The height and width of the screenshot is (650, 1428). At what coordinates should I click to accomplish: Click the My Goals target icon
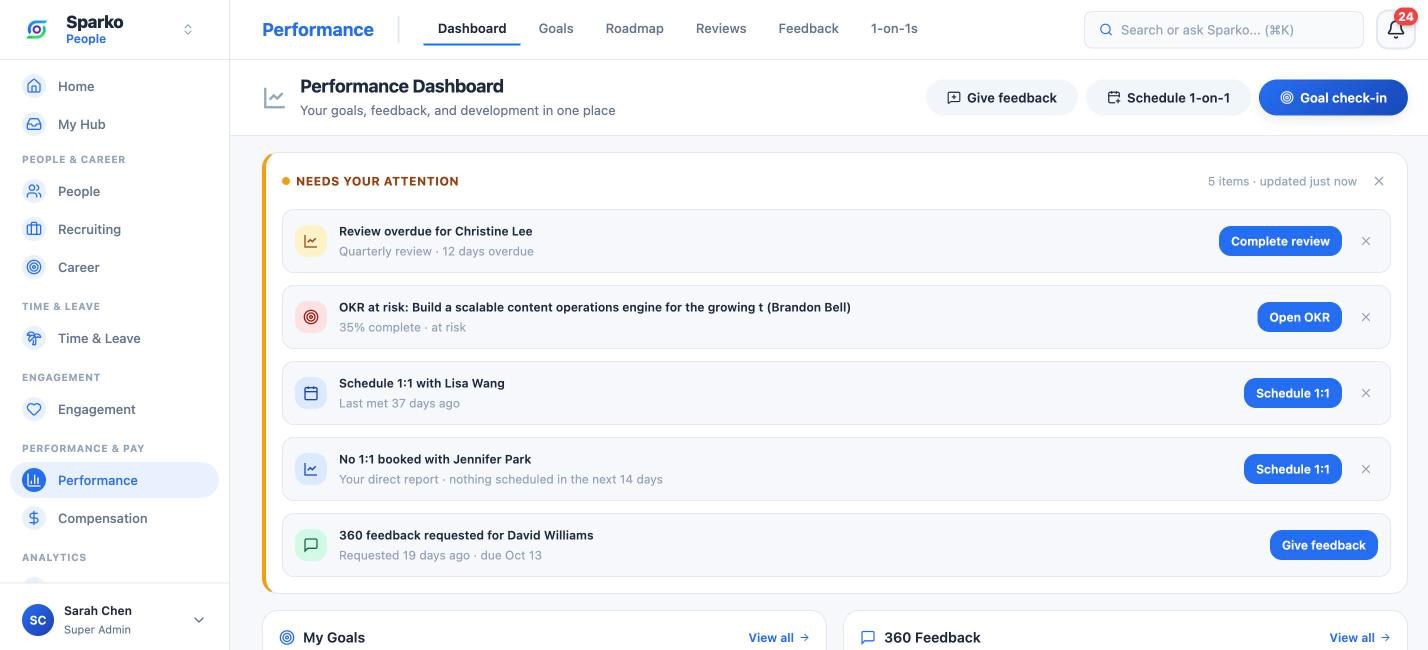(287, 637)
